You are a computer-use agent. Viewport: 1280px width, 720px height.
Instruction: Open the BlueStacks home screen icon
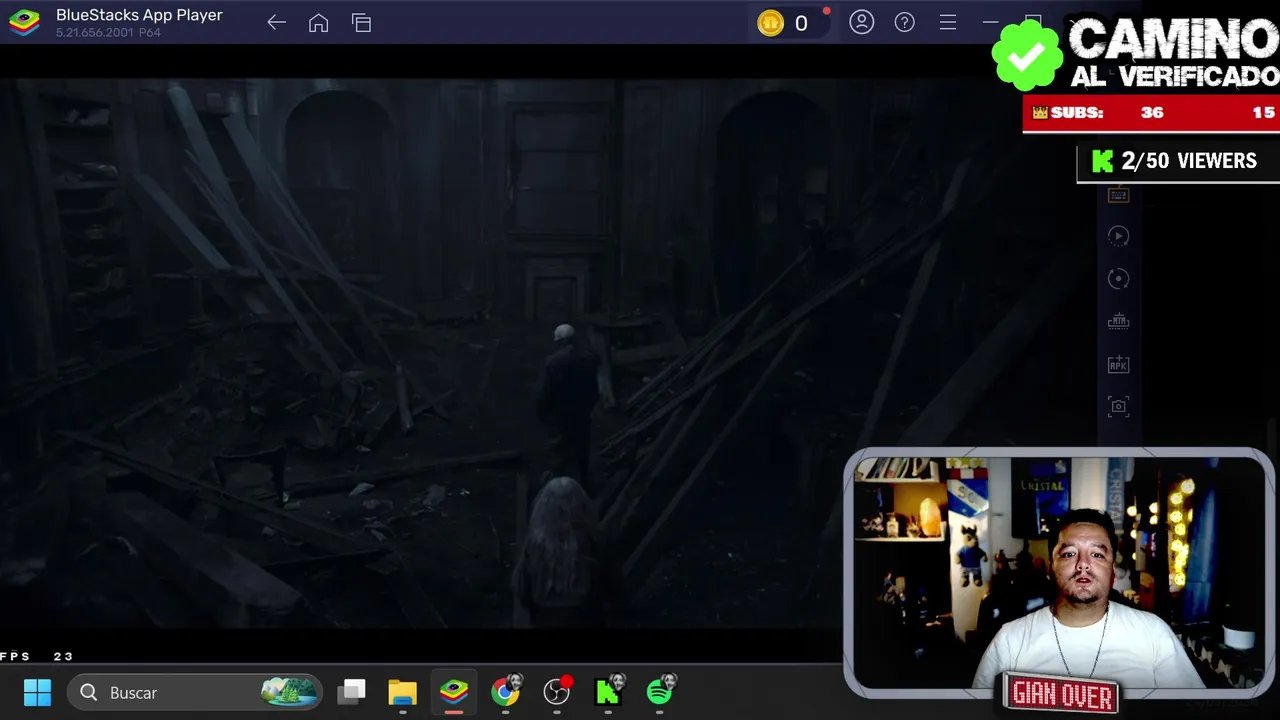318,23
